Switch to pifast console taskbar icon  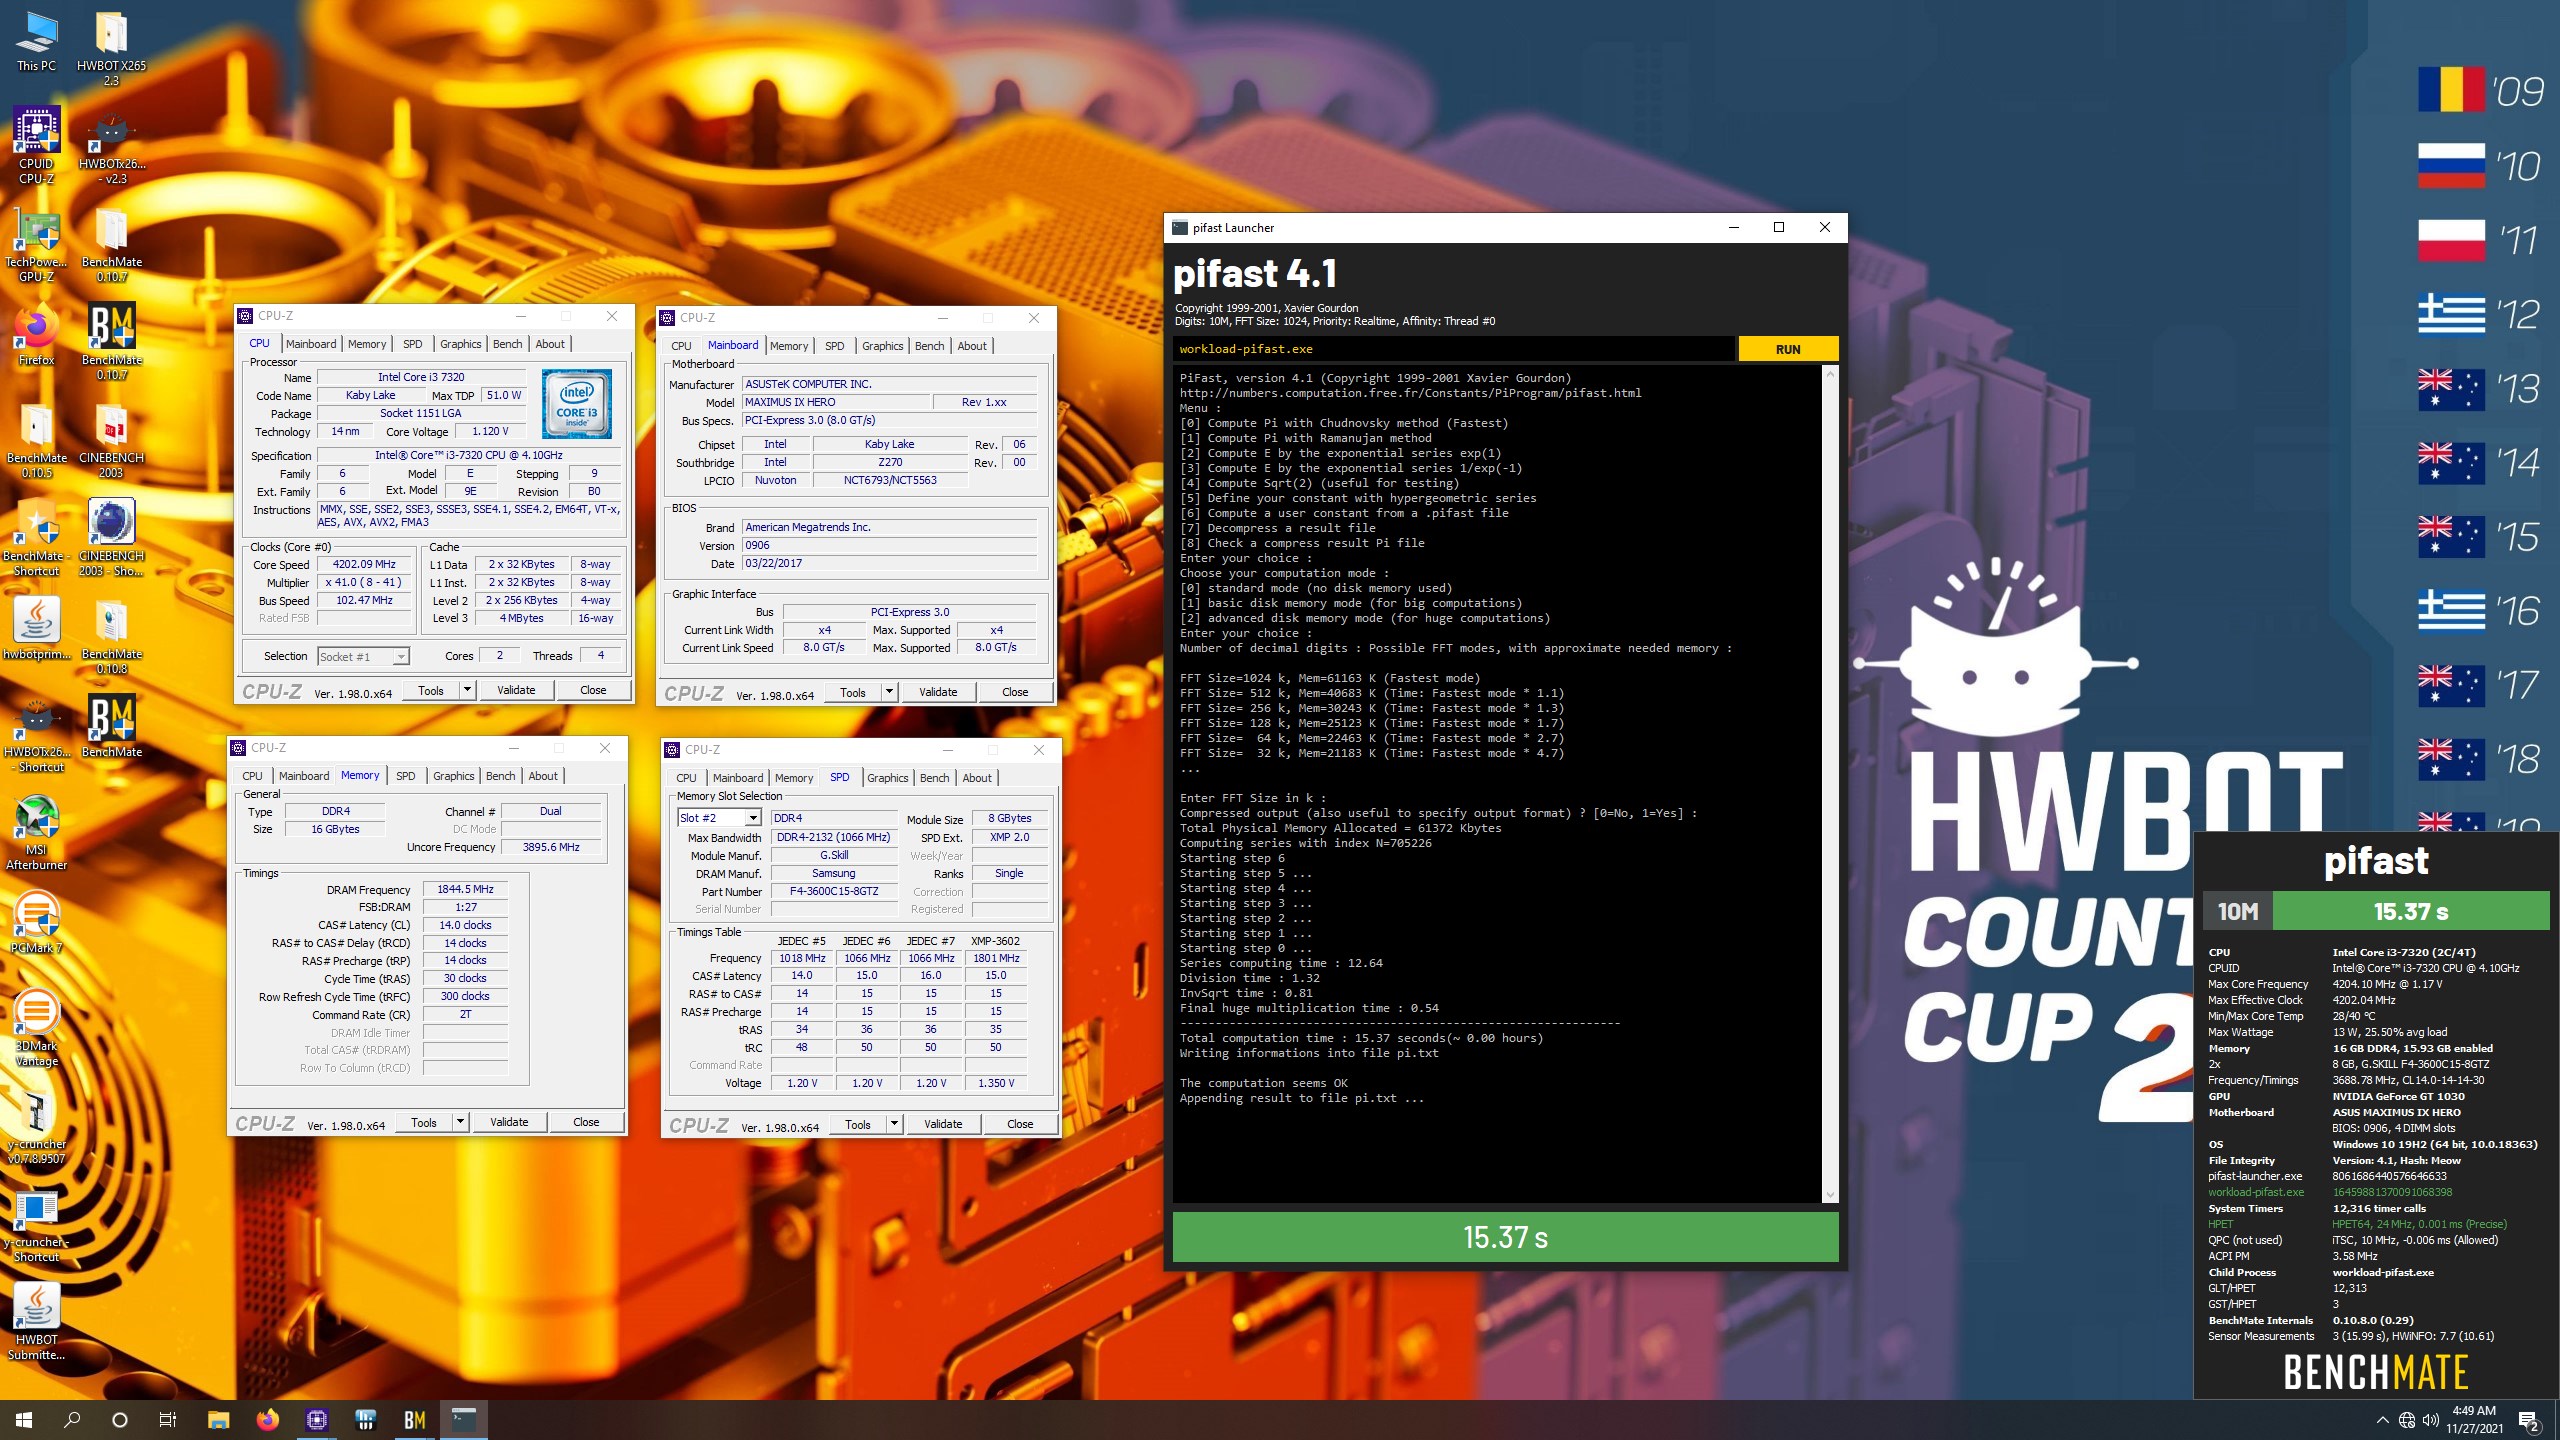pos(464,1419)
